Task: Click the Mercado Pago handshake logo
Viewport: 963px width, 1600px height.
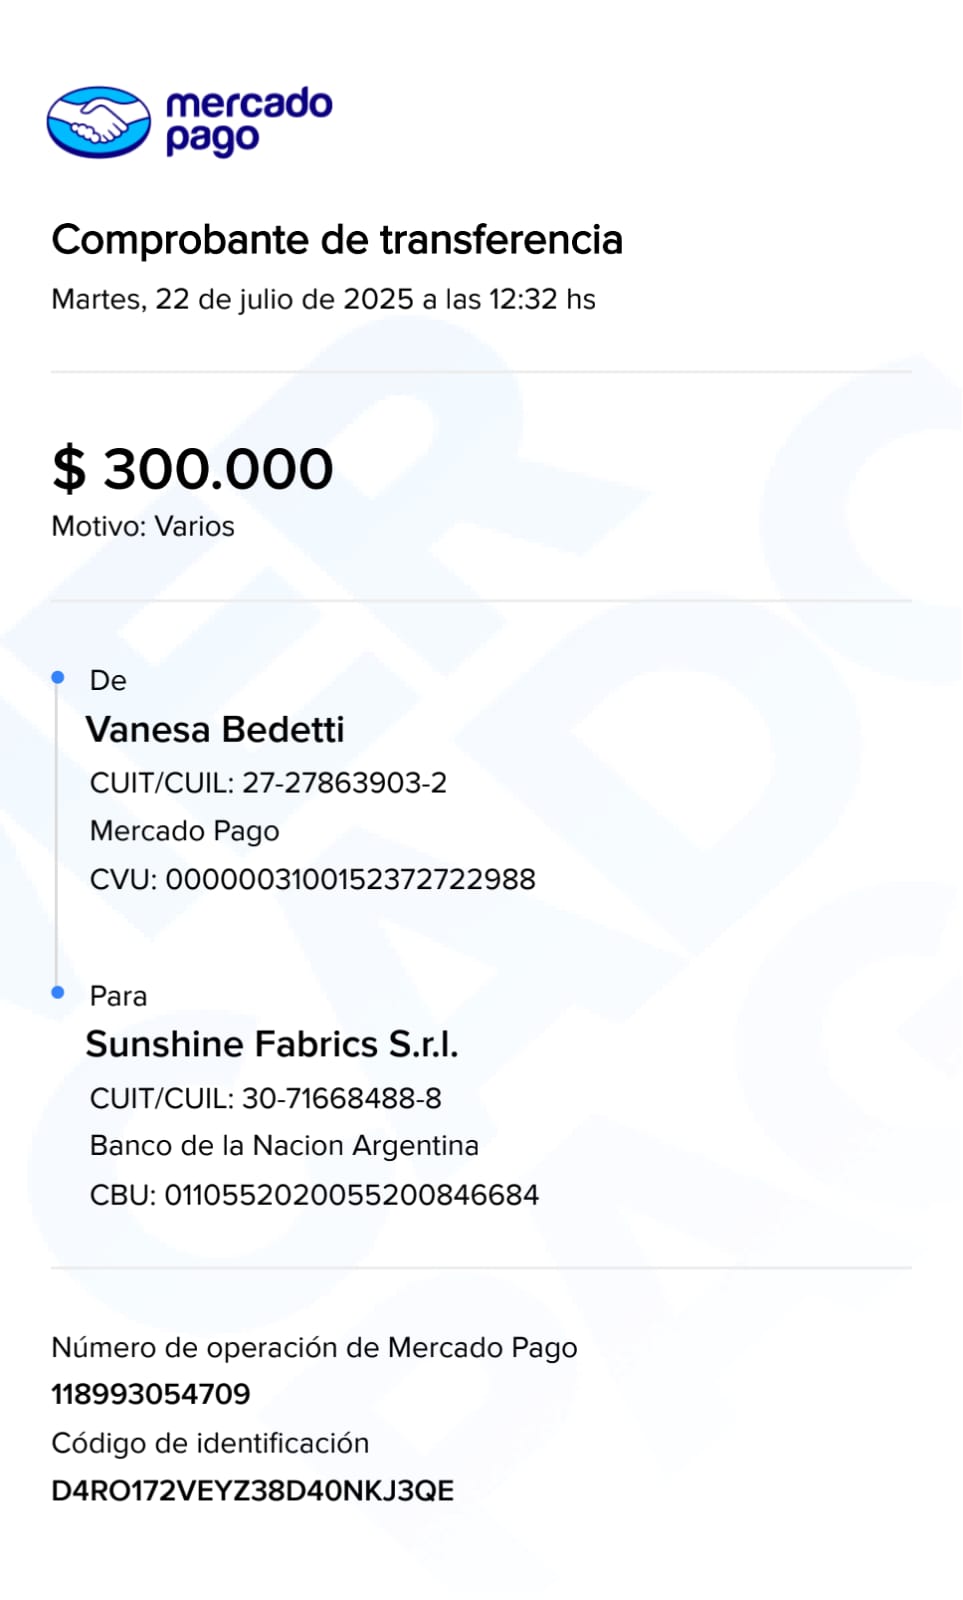Action: point(98,122)
